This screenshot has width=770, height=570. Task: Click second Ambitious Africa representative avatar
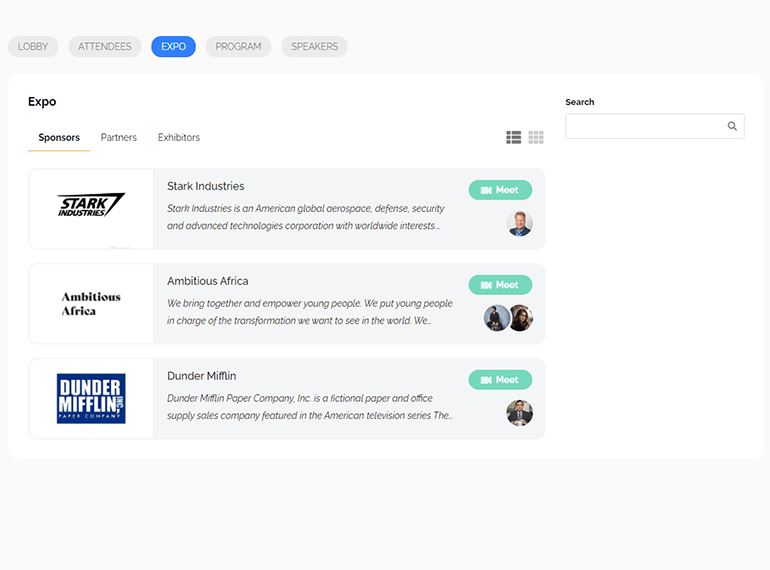coord(521,318)
